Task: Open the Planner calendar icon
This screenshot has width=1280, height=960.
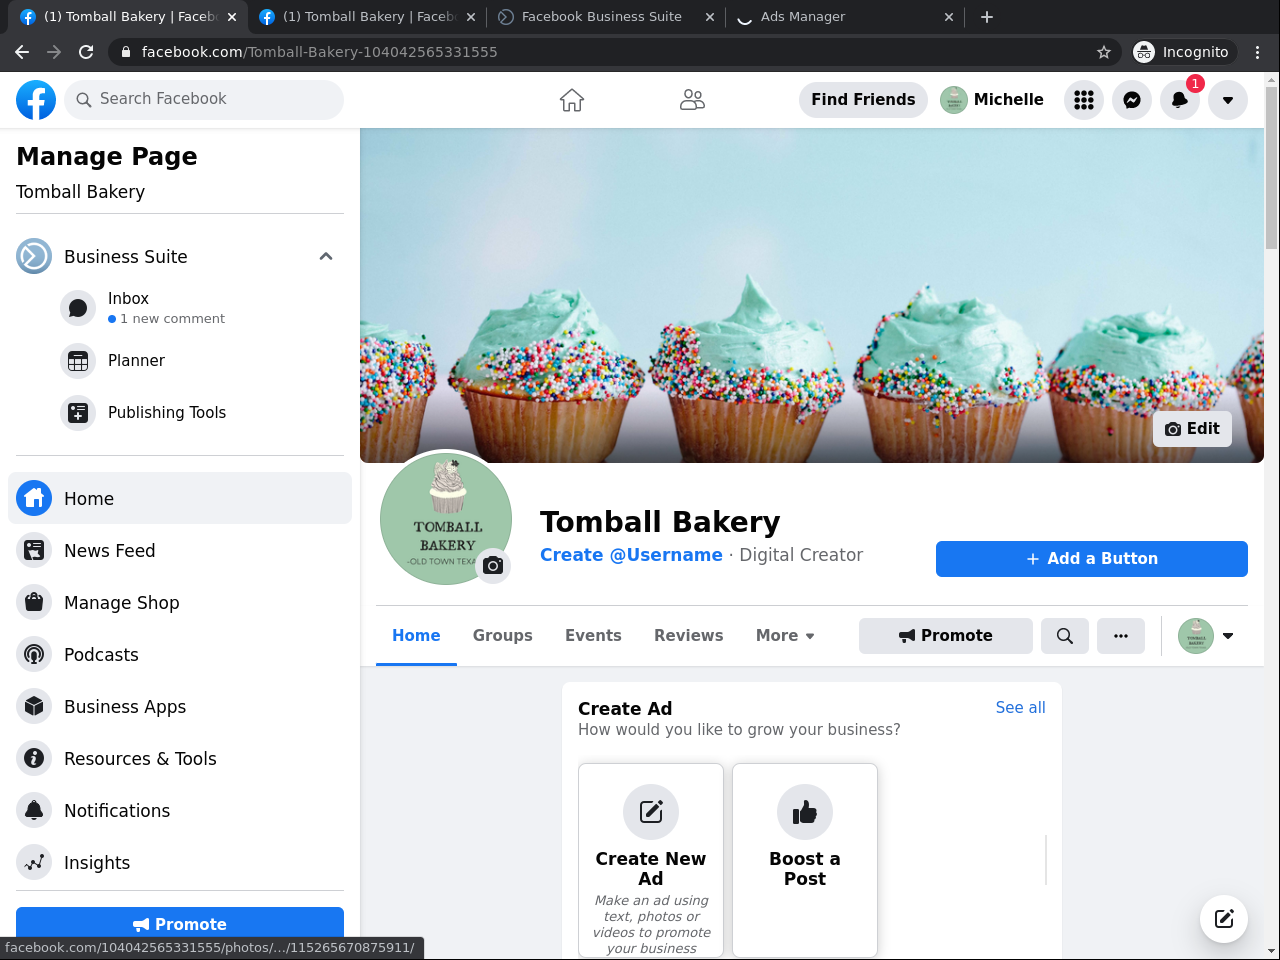Action: click(x=78, y=361)
